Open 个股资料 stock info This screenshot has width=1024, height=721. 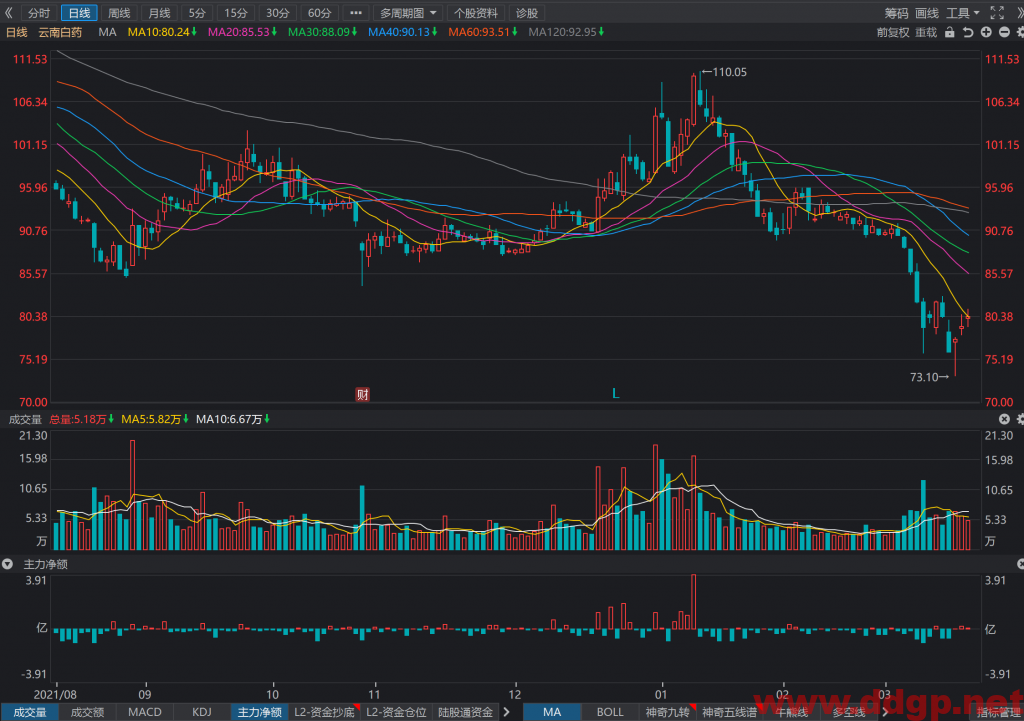(475, 12)
